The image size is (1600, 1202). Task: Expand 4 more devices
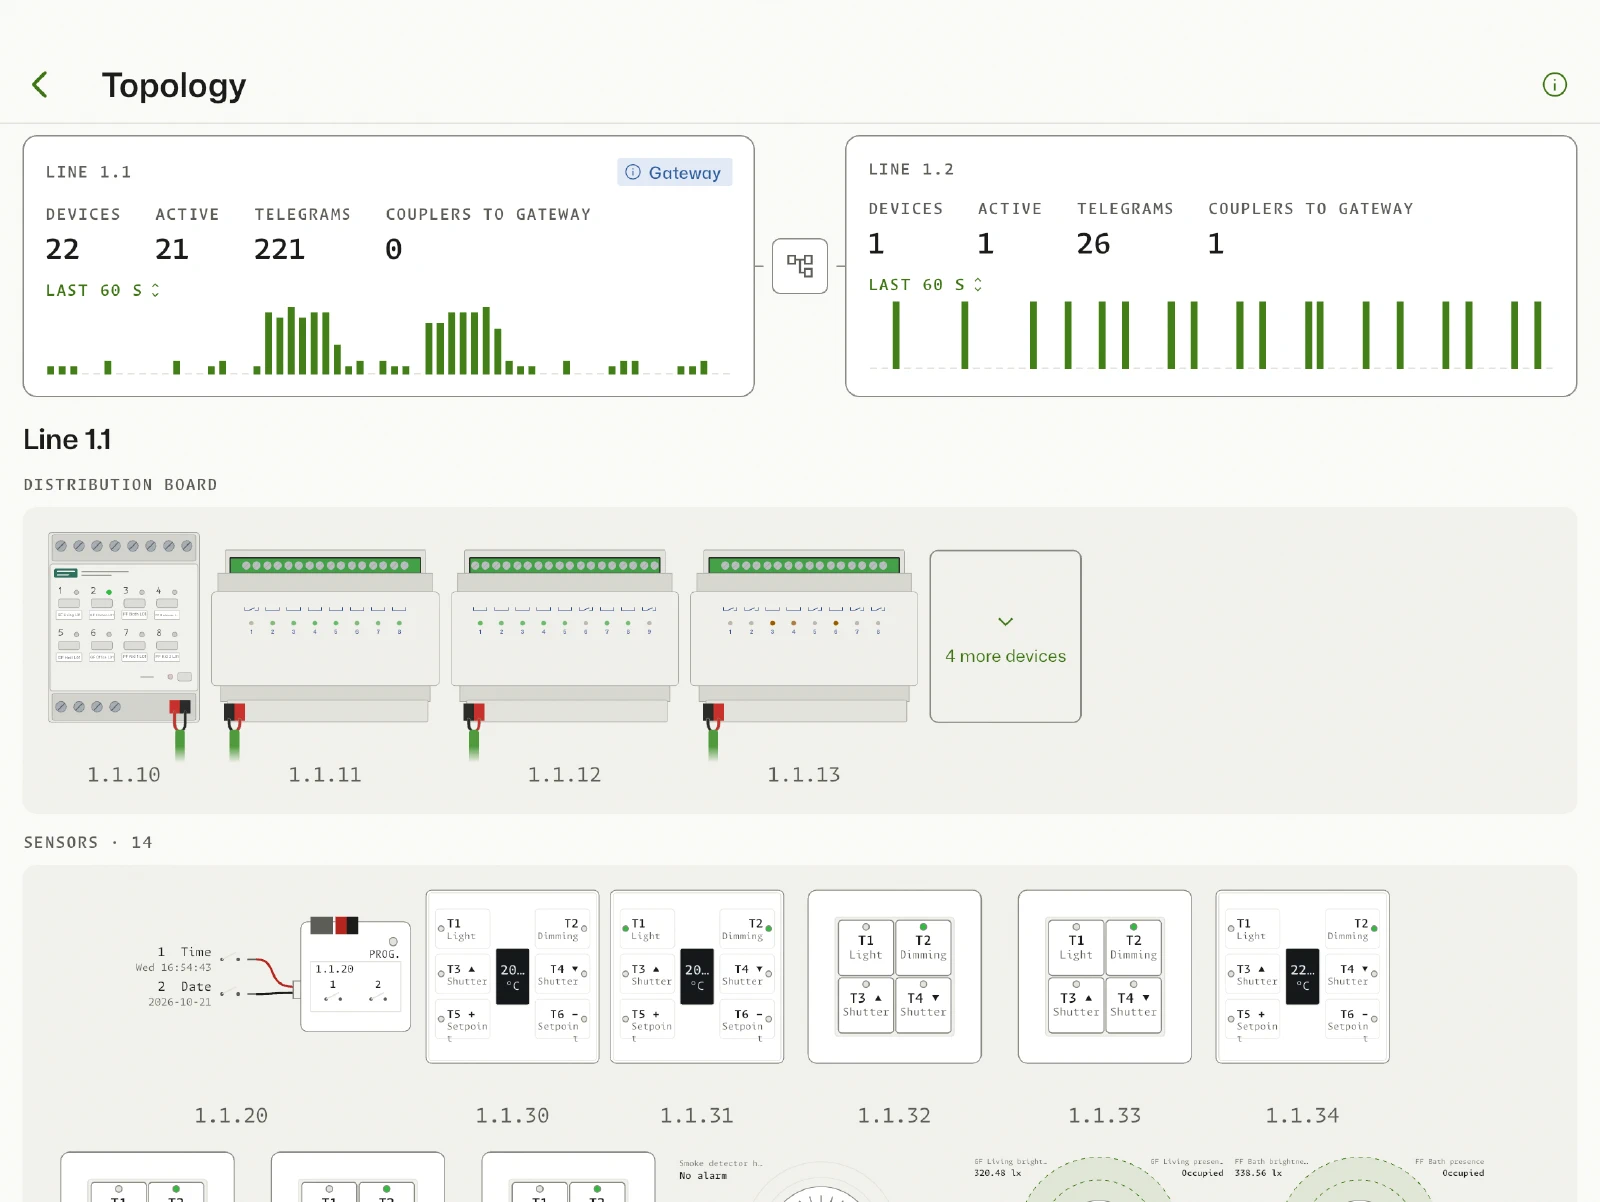(x=1005, y=636)
